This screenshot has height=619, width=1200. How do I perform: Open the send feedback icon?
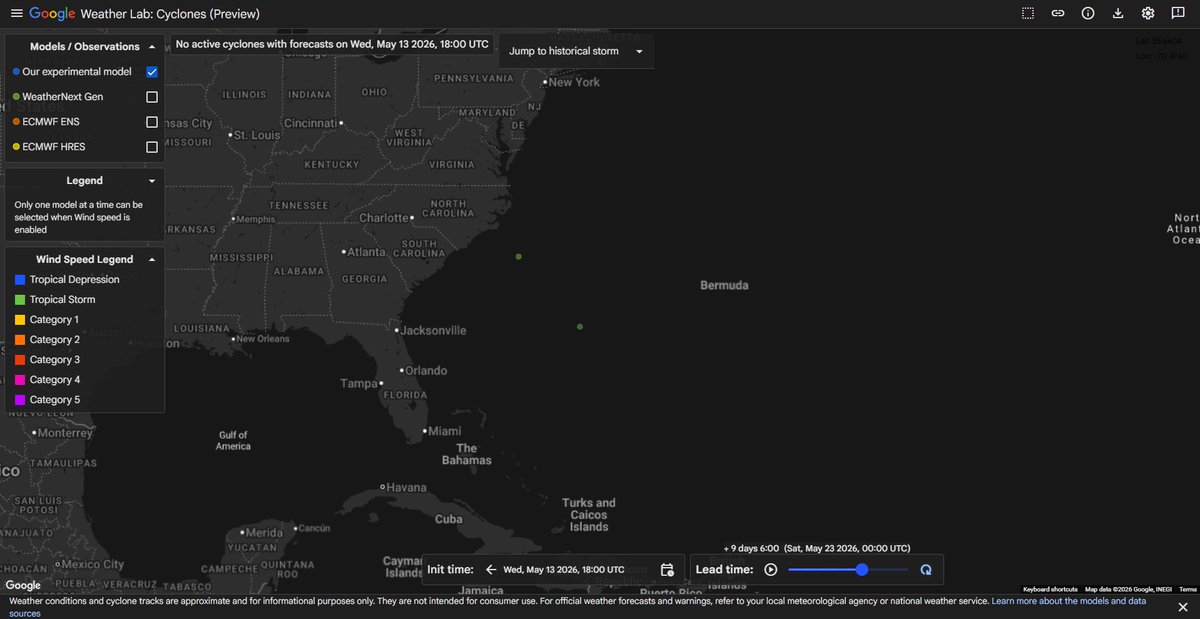point(1178,14)
